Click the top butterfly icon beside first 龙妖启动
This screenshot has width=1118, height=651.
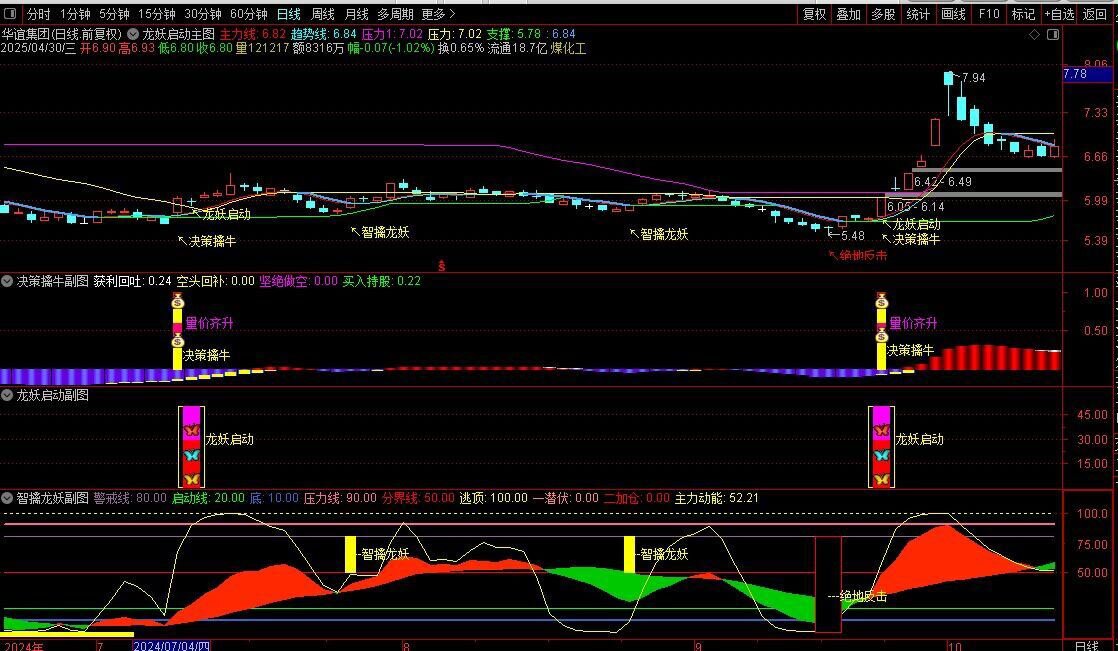[x=191, y=431]
